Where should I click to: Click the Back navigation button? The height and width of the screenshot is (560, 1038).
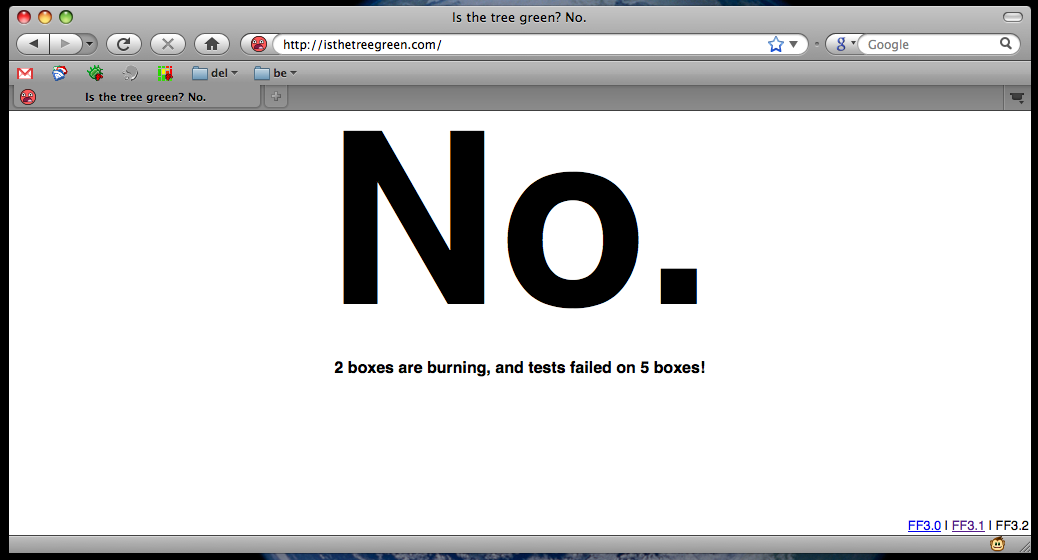pos(33,44)
